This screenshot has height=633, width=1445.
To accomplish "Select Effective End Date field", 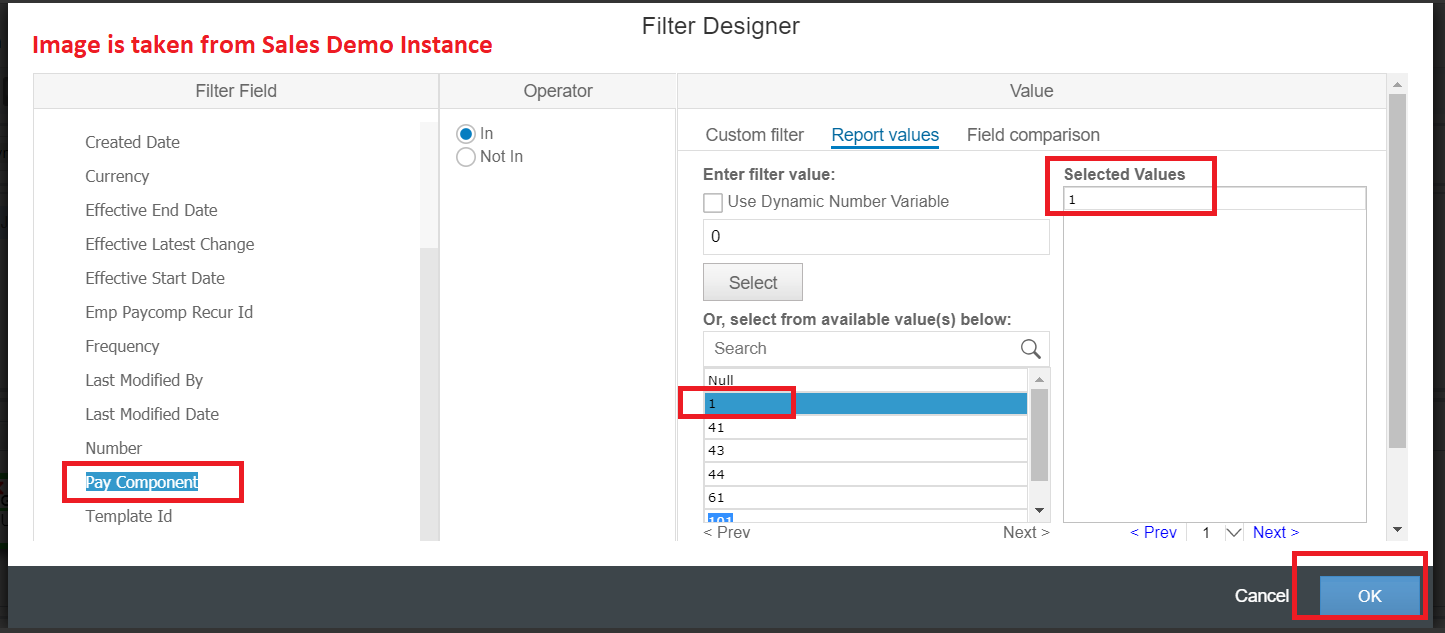I will (x=151, y=210).
